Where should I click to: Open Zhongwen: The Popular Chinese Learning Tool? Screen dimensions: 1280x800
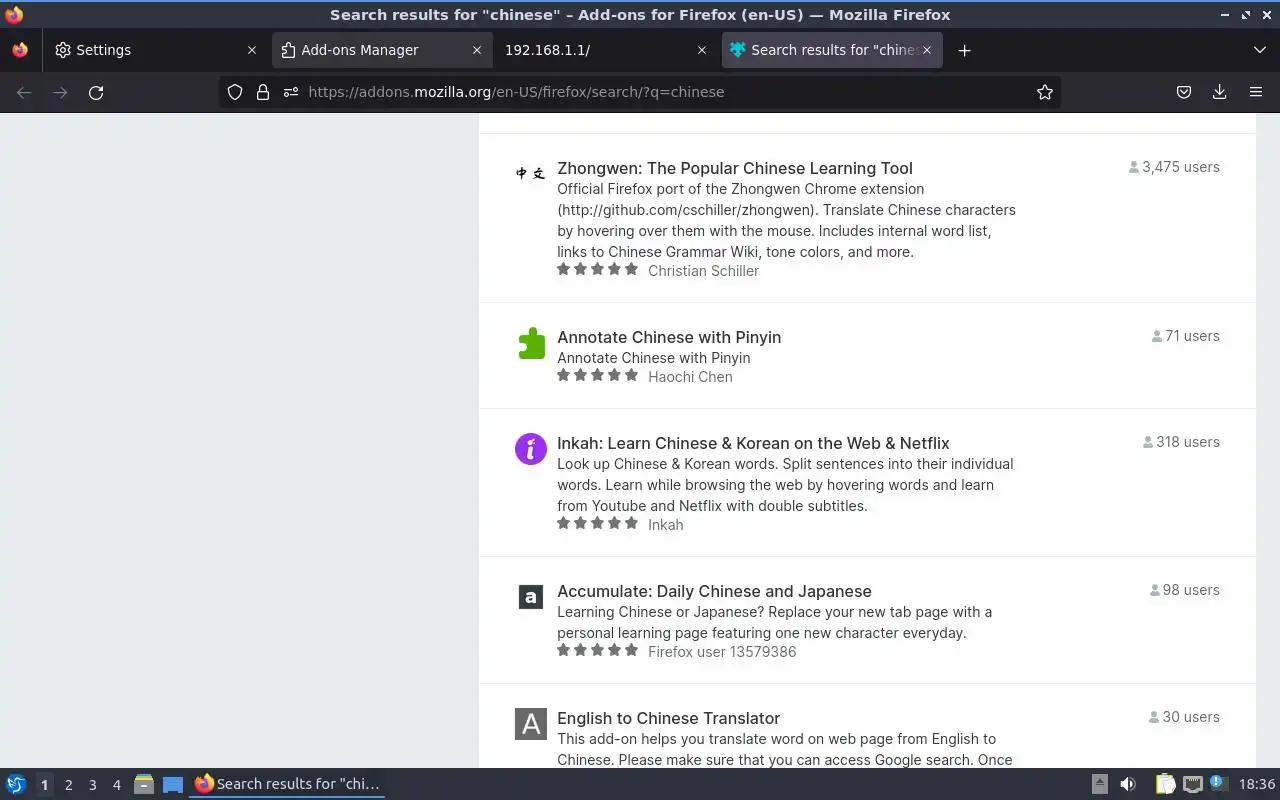click(735, 168)
